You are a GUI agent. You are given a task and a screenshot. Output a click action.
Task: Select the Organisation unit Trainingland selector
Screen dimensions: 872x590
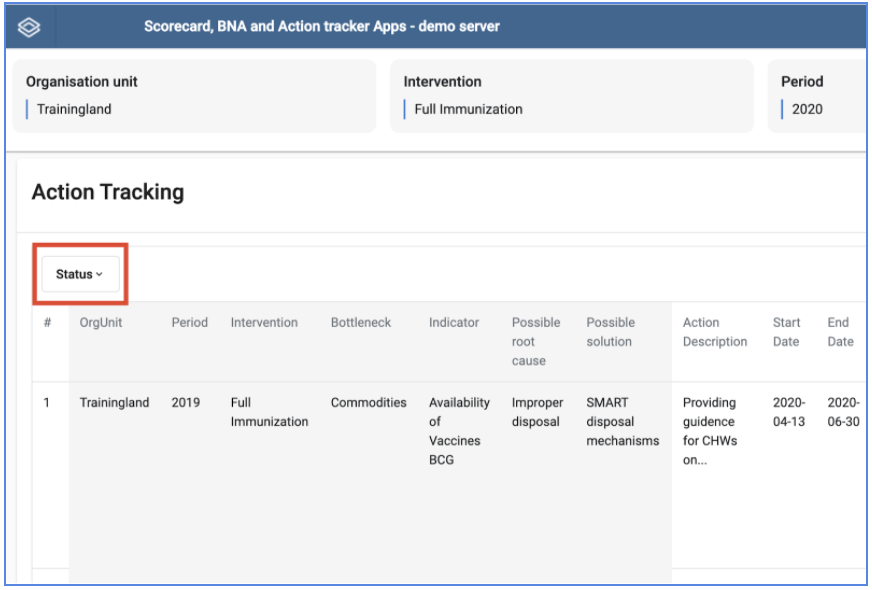tap(194, 96)
